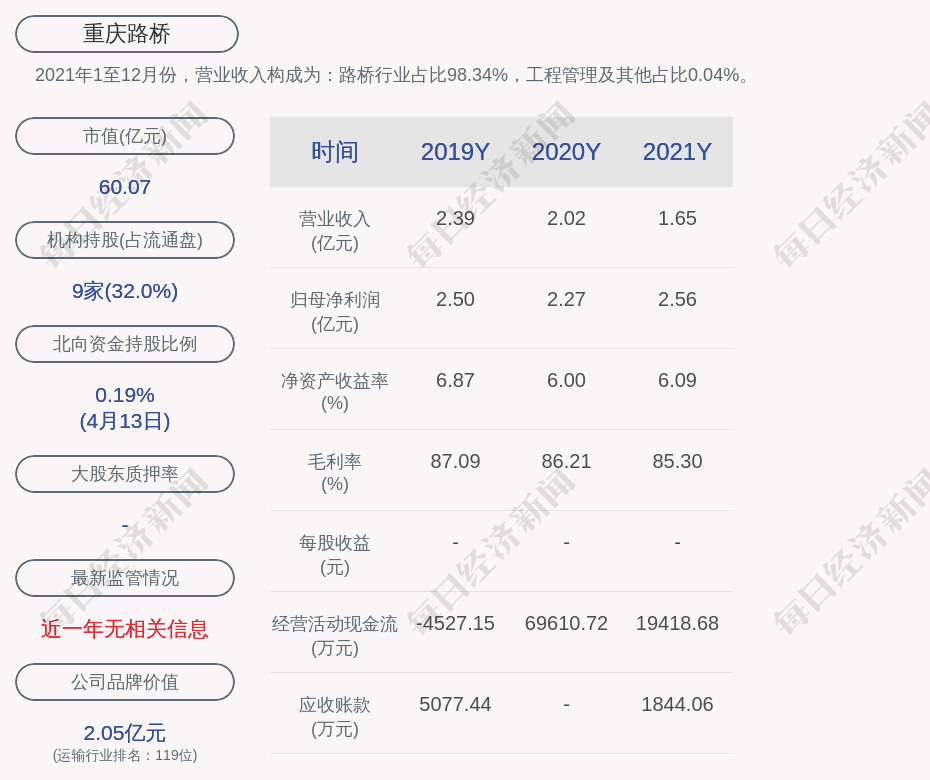Screen dimensions: 930x780
Task: Click the 2019Y receivables value 5077.44
Action: 455,705
